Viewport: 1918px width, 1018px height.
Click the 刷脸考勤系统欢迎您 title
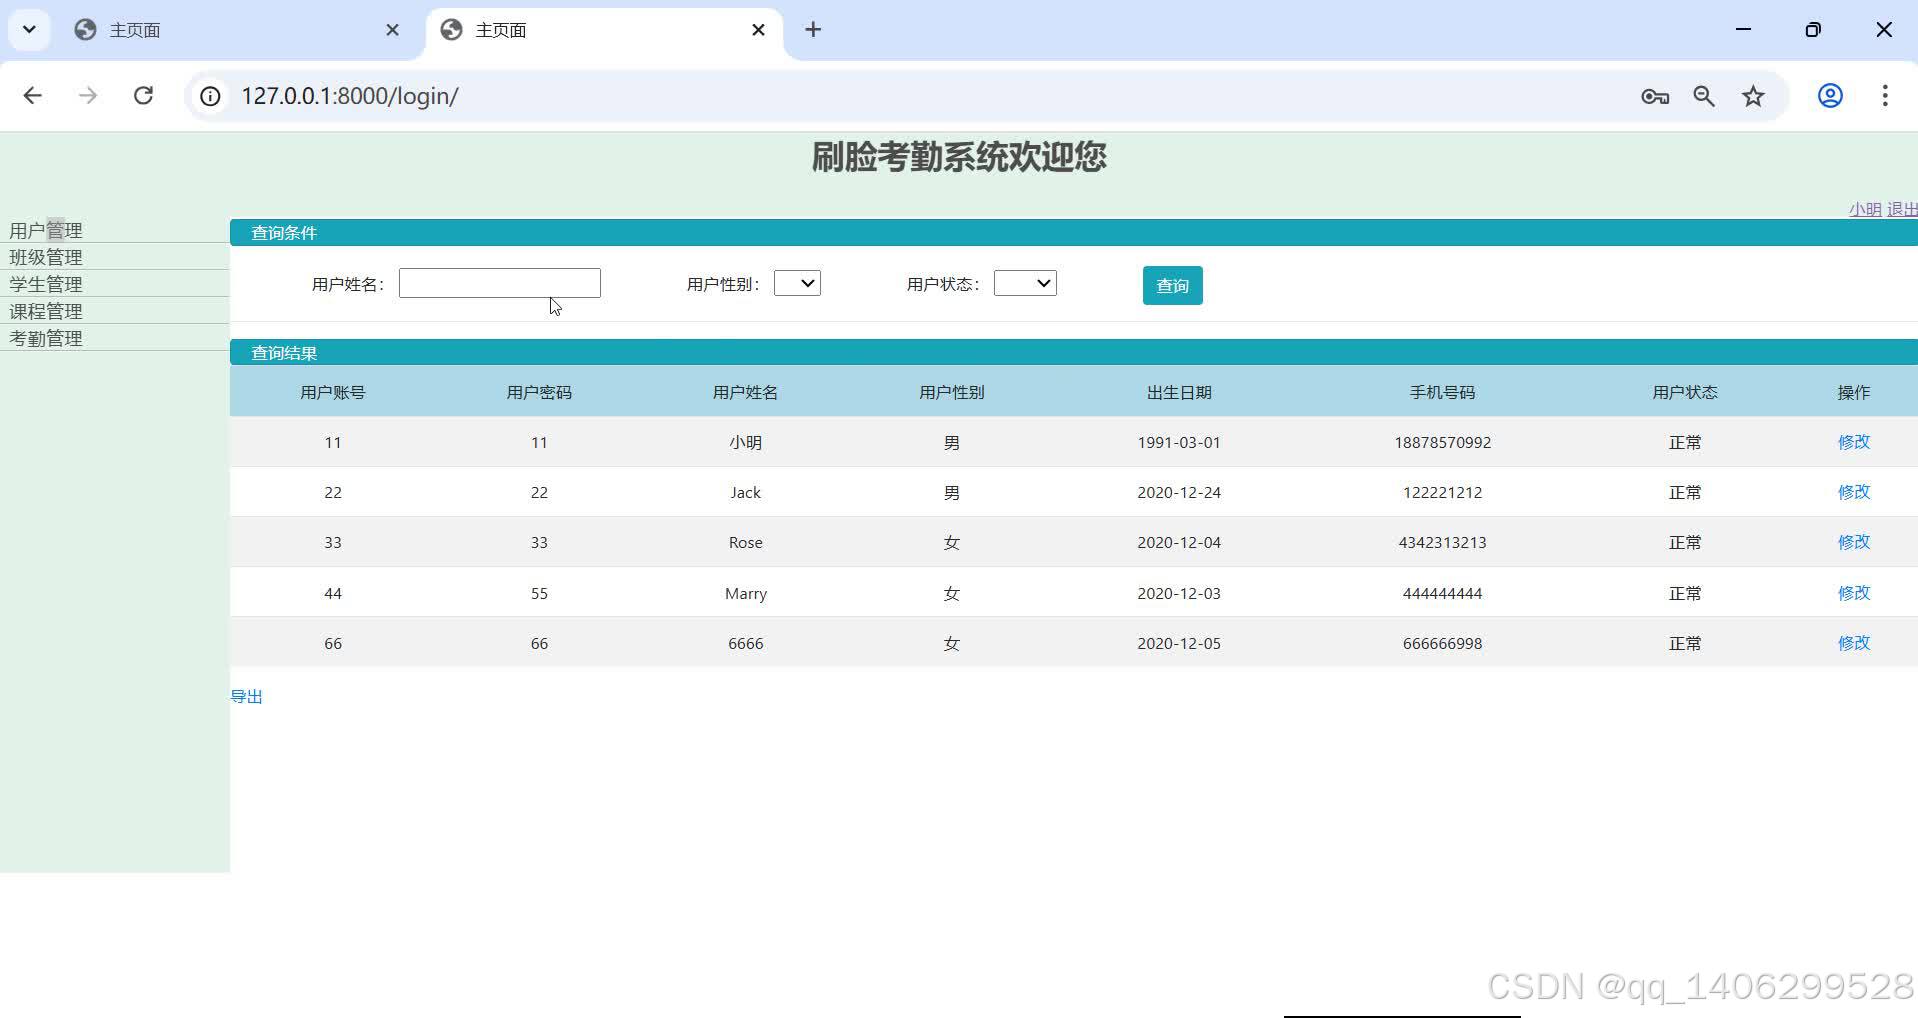[x=959, y=157]
